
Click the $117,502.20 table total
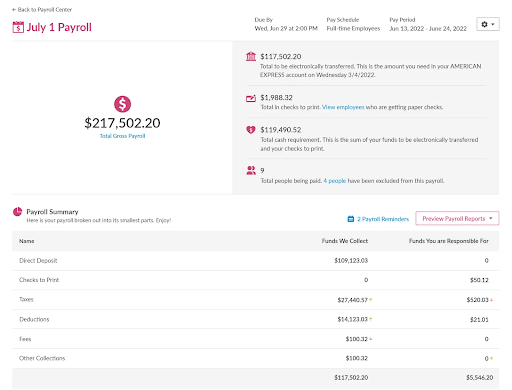click(x=351, y=378)
